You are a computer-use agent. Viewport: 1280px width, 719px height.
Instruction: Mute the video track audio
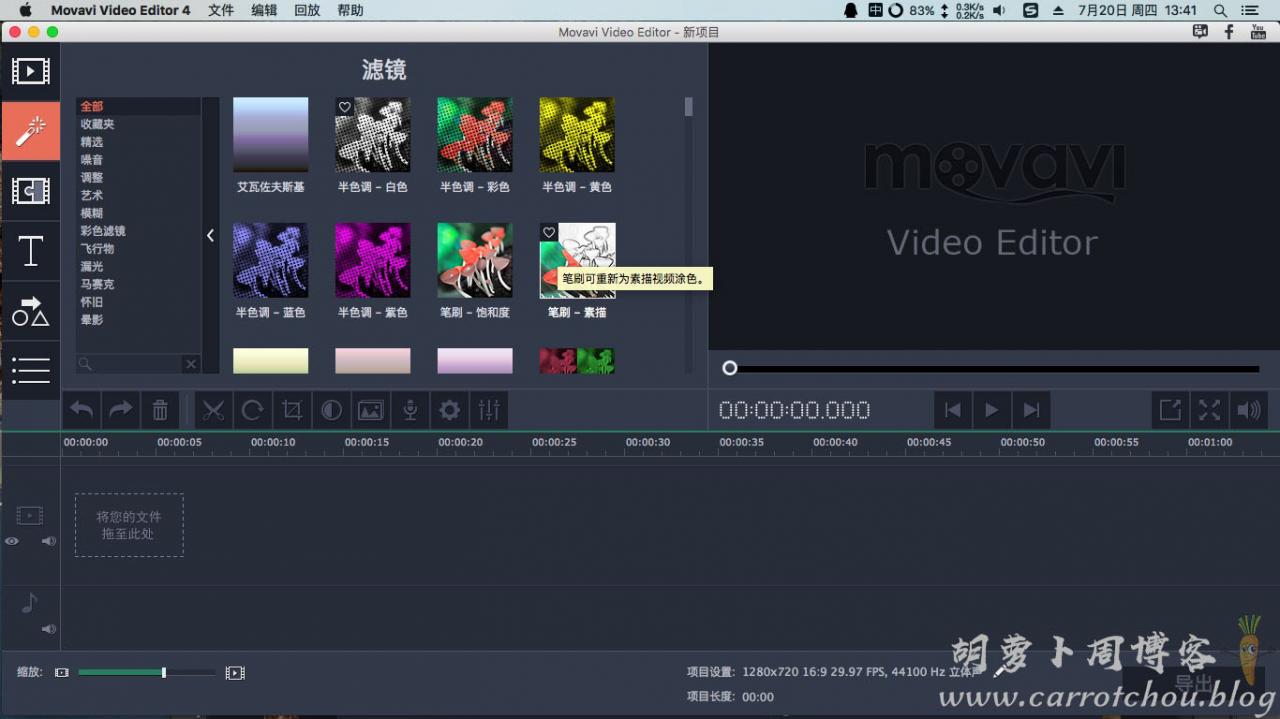point(48,541)
